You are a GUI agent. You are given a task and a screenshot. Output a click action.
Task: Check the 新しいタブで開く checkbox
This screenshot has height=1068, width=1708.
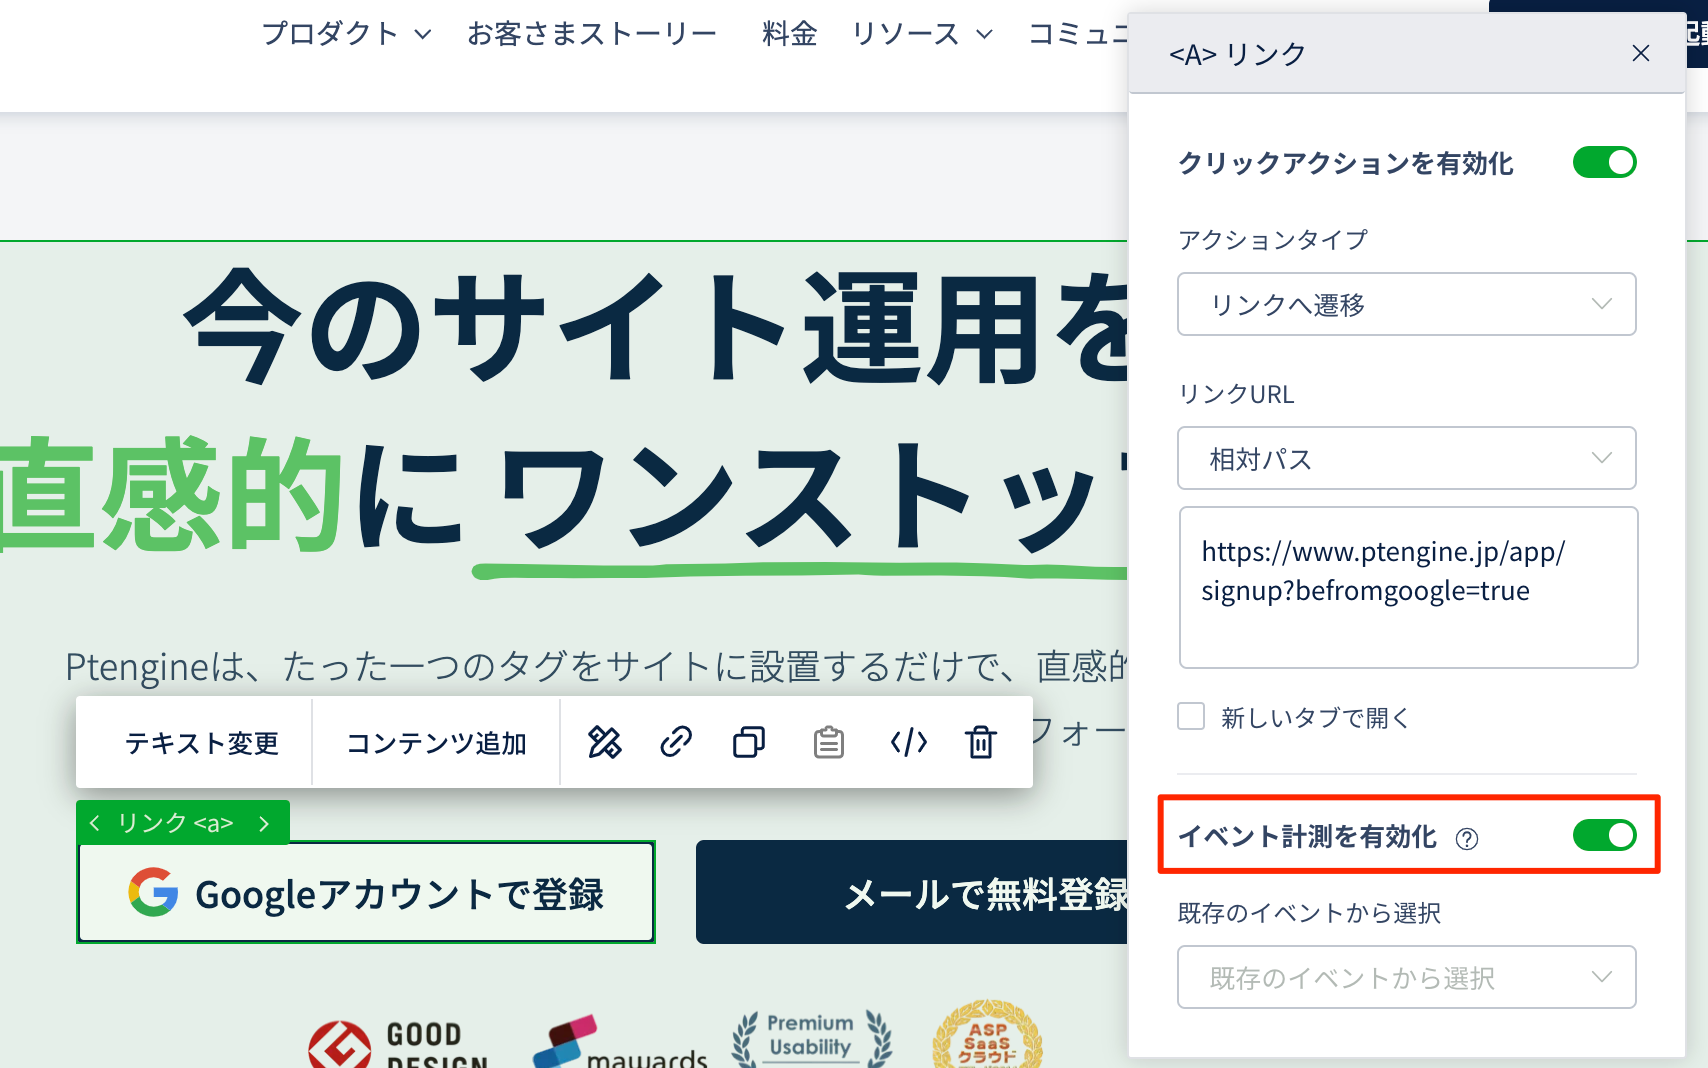1191,716
